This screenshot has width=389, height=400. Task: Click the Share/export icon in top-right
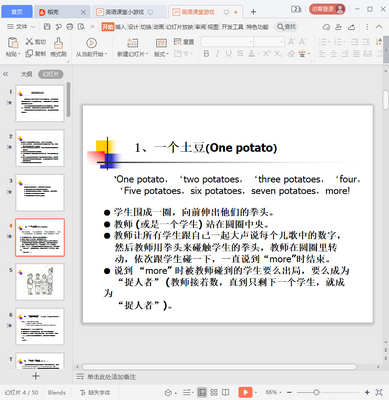(351, 27)
